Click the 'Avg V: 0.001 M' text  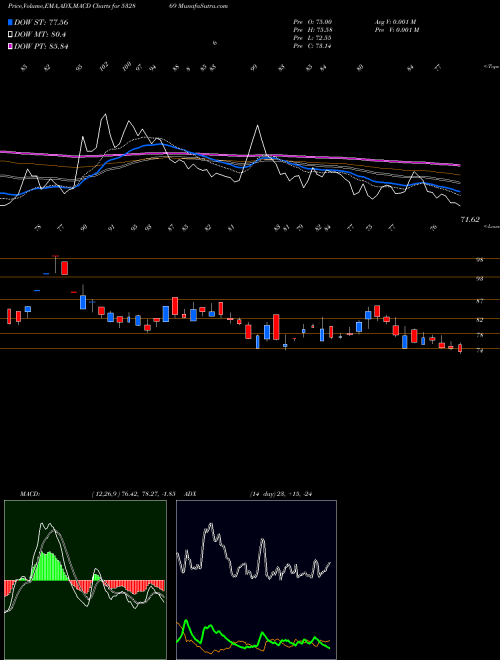[x=395, y=21]
